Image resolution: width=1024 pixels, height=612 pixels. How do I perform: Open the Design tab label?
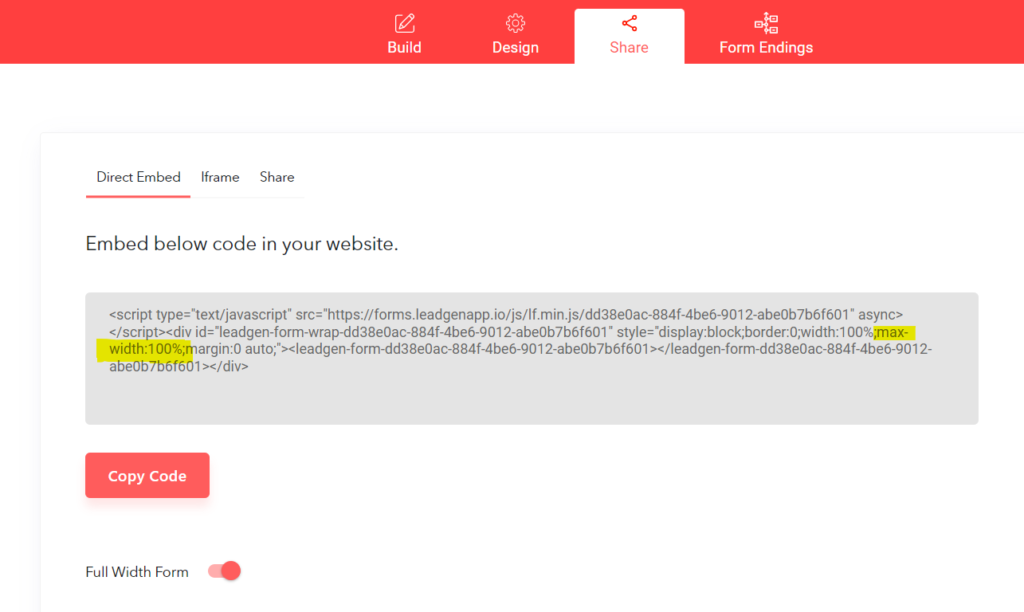coord(515,48)
